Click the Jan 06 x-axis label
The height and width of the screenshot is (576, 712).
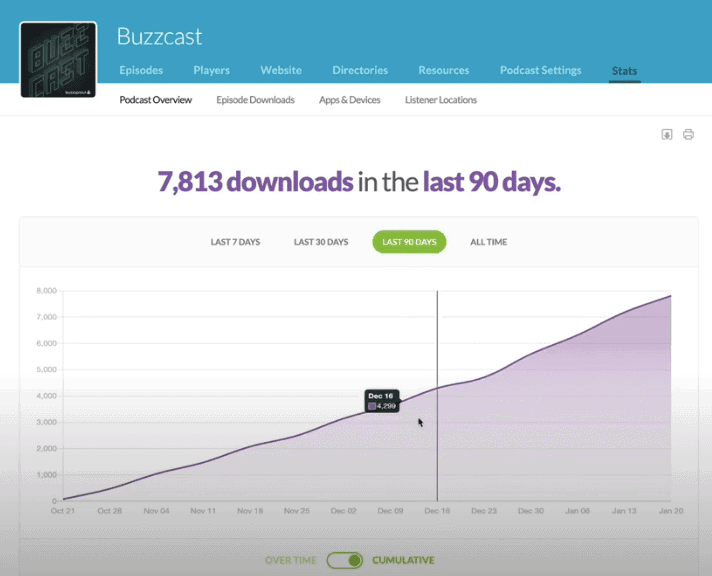(577, 511)
